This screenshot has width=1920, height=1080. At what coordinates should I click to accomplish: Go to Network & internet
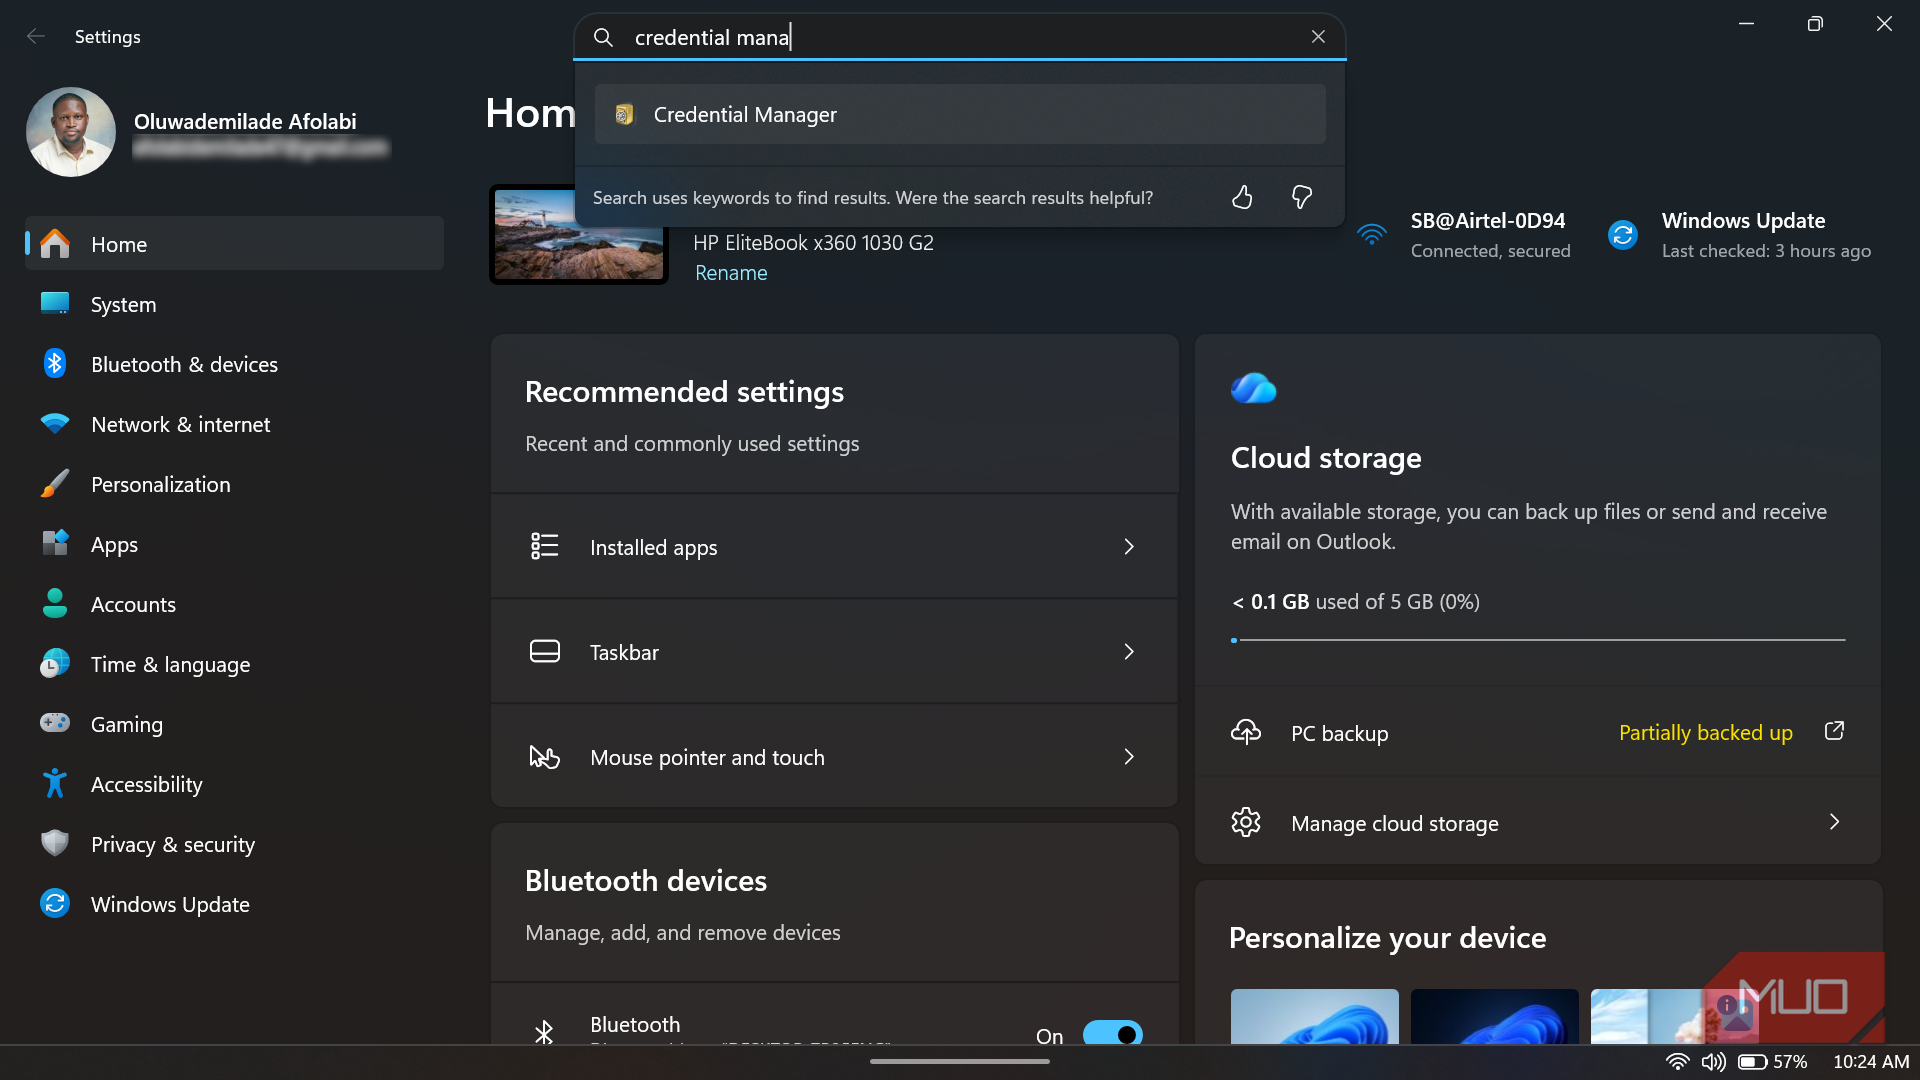[234, 424]
